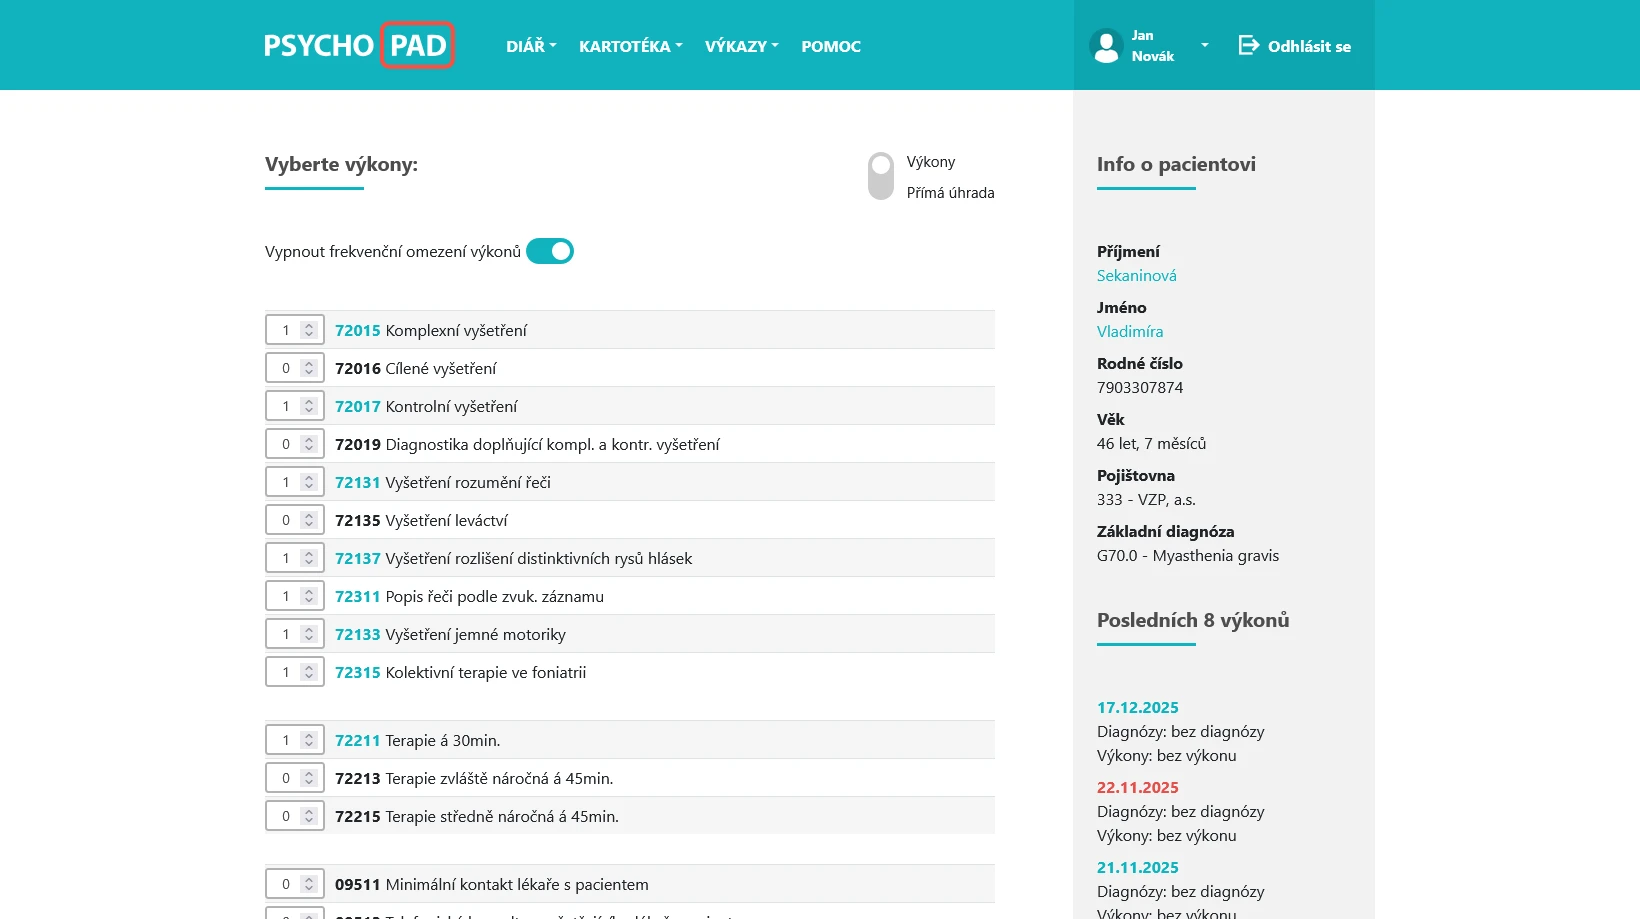Click the PsychoPad logo

point(358,46)
